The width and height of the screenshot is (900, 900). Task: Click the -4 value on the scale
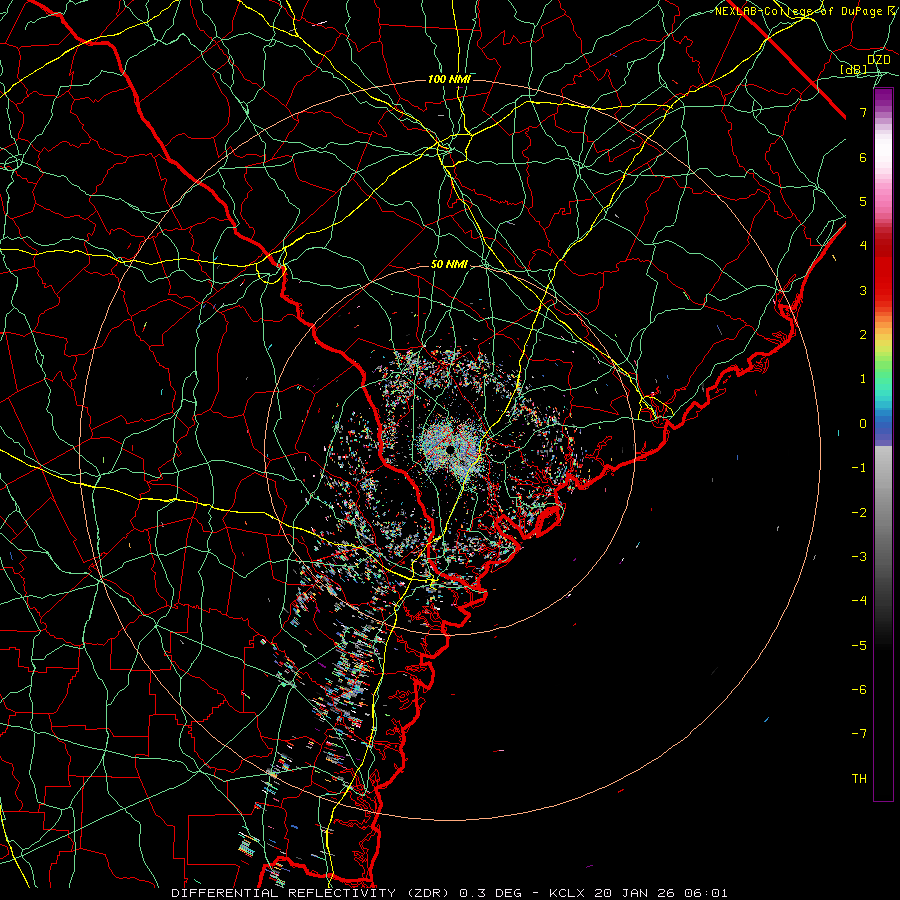pyautogui.click(x=859, y=601)
